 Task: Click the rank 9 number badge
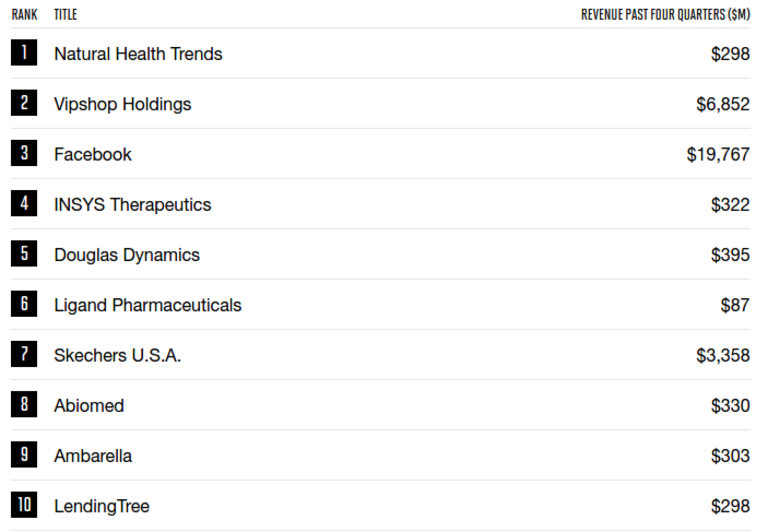point(24,455)
